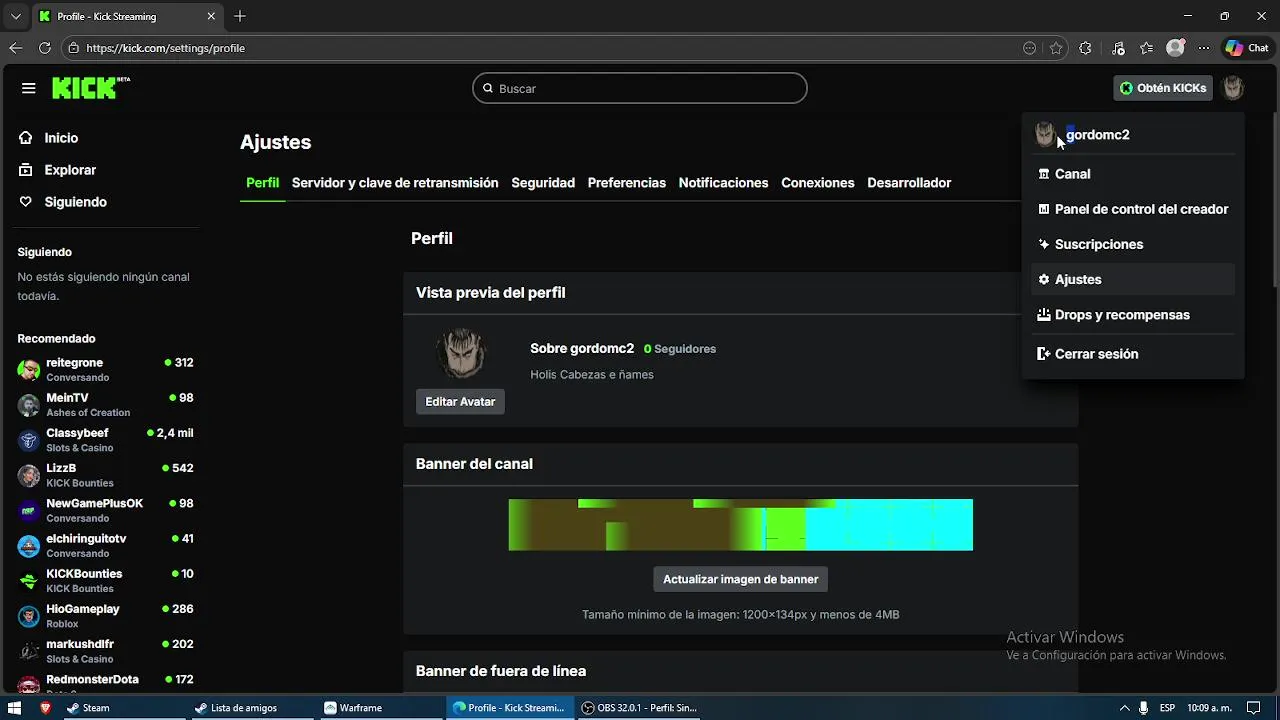The width and height of the screenshot is (1280, 720).
Task: Click Actualizar imagen de banner button
Action: point(740,579)
